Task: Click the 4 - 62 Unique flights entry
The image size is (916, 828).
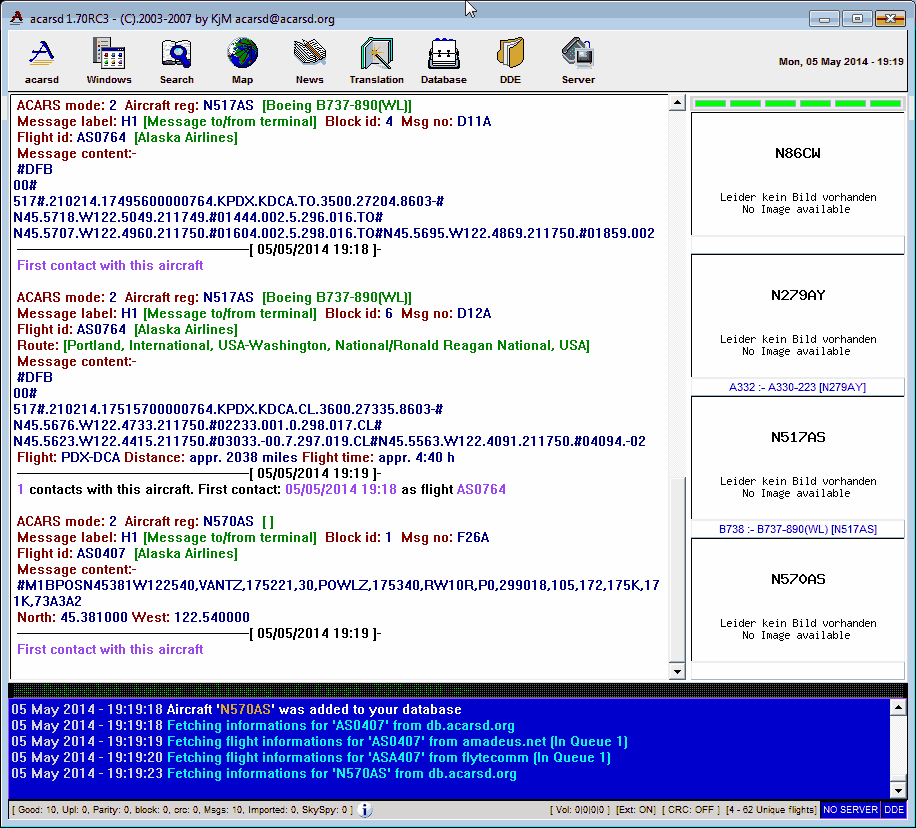Action: coord(771,809)
